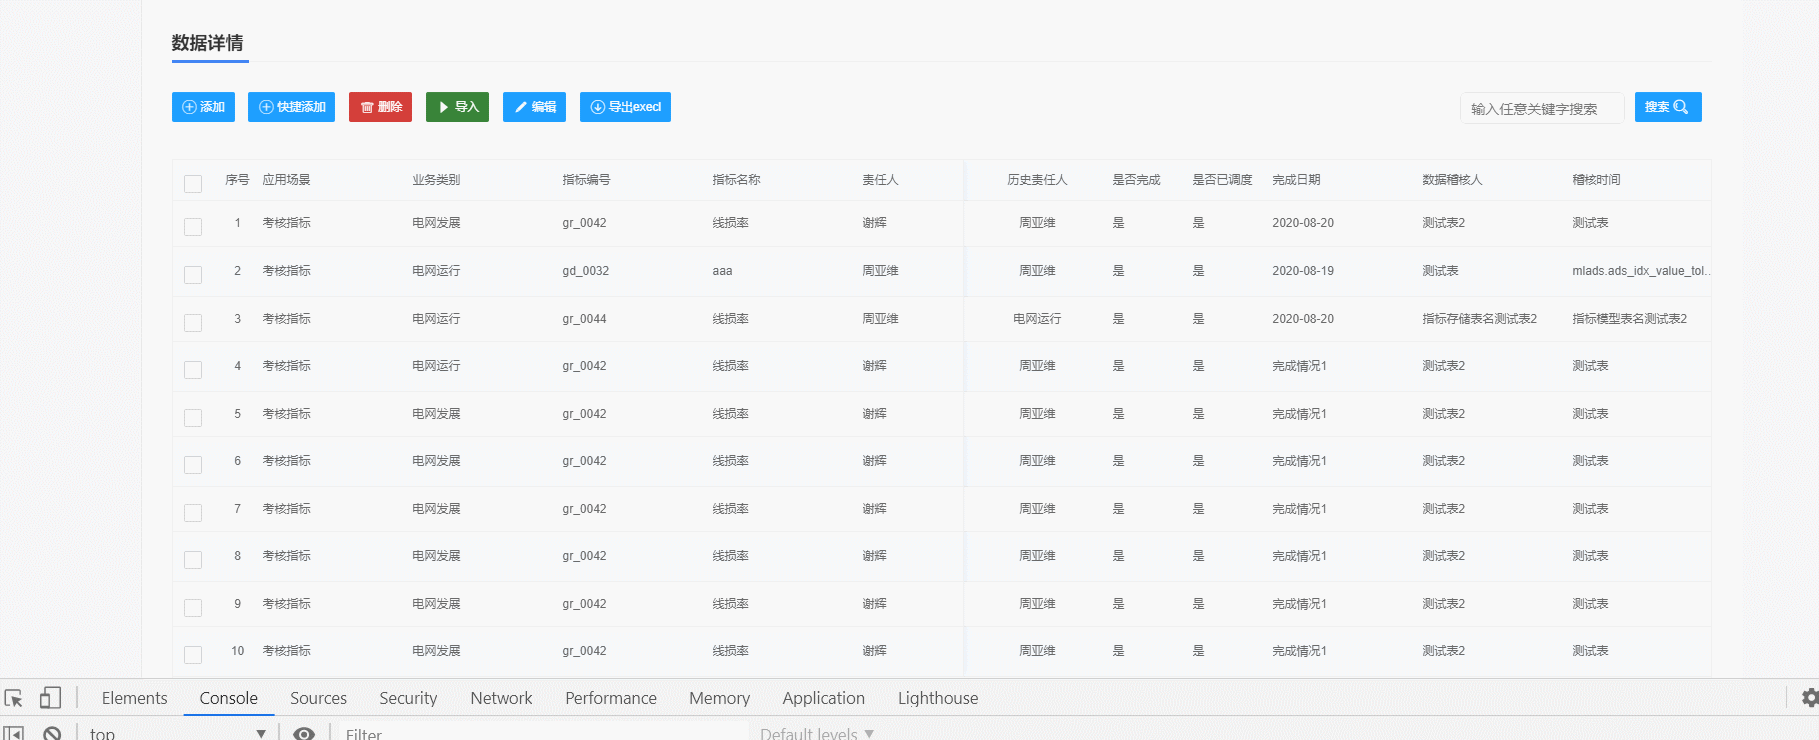Click the gd_0032 cell

(585, 271)
